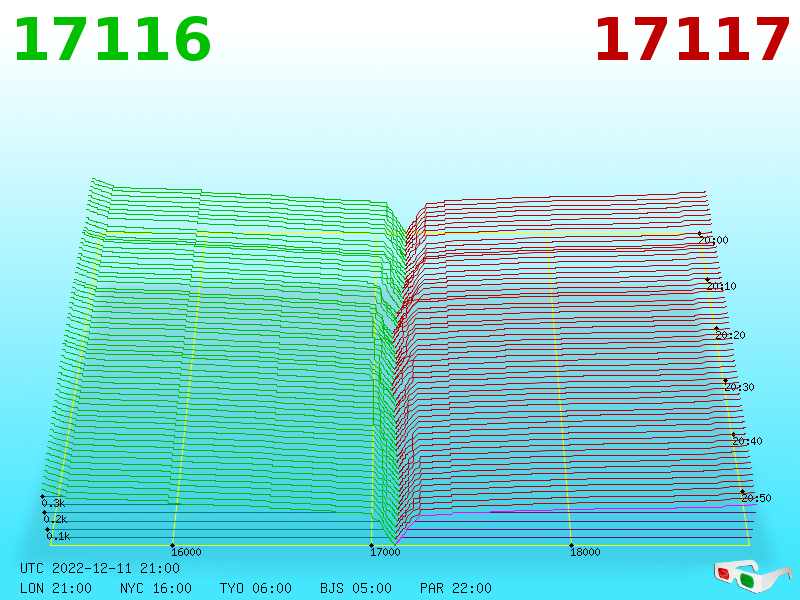Click the NYC 16:00 time
Image resolution: width=800 pixels, height=600 pixels.
tap(156, 588)
